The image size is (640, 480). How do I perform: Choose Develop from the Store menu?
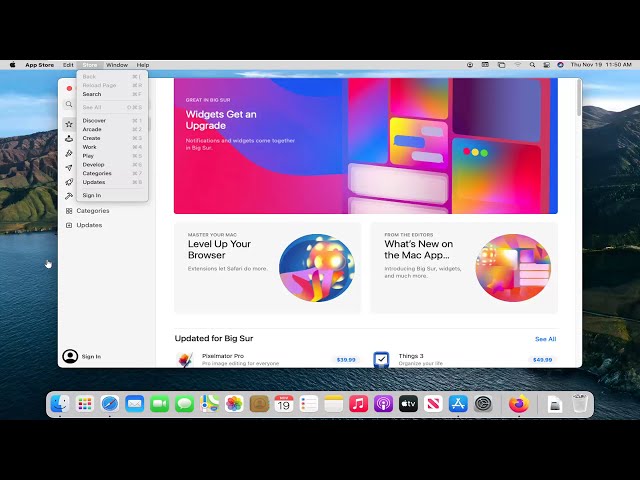pyautogui.click(x=112, y=164)
